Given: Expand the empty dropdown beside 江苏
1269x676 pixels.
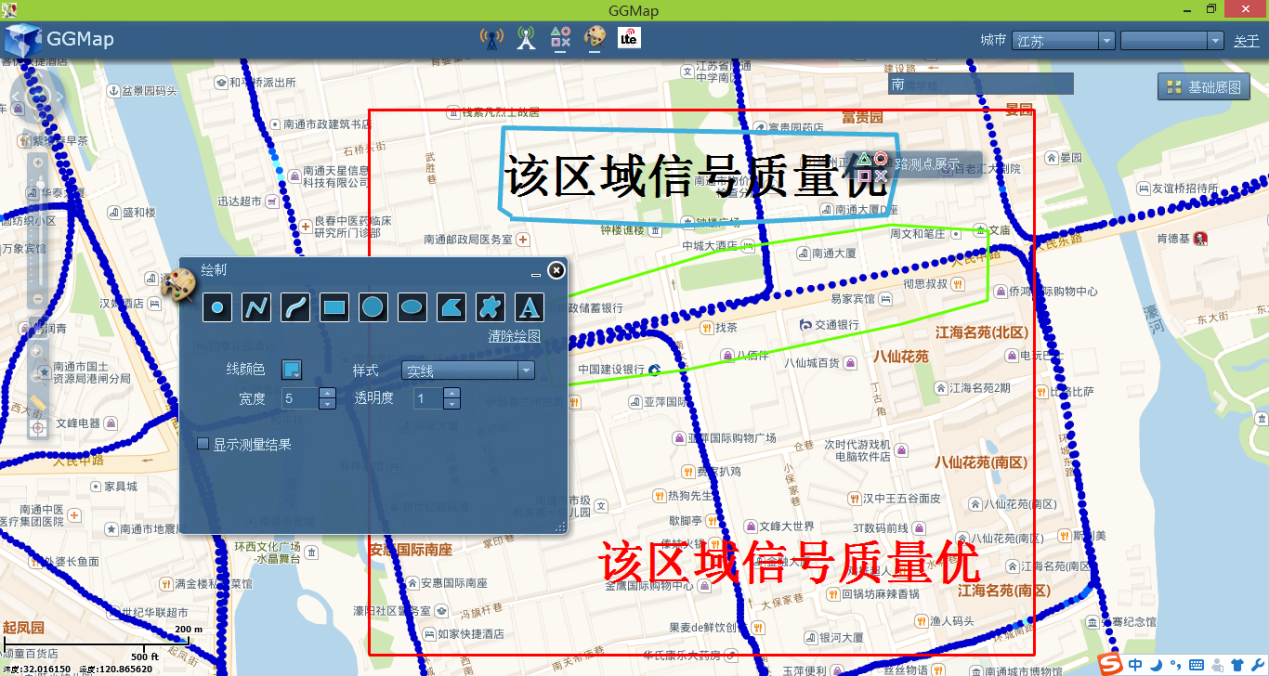Looking at the screenshot, I should [1215, 41].
